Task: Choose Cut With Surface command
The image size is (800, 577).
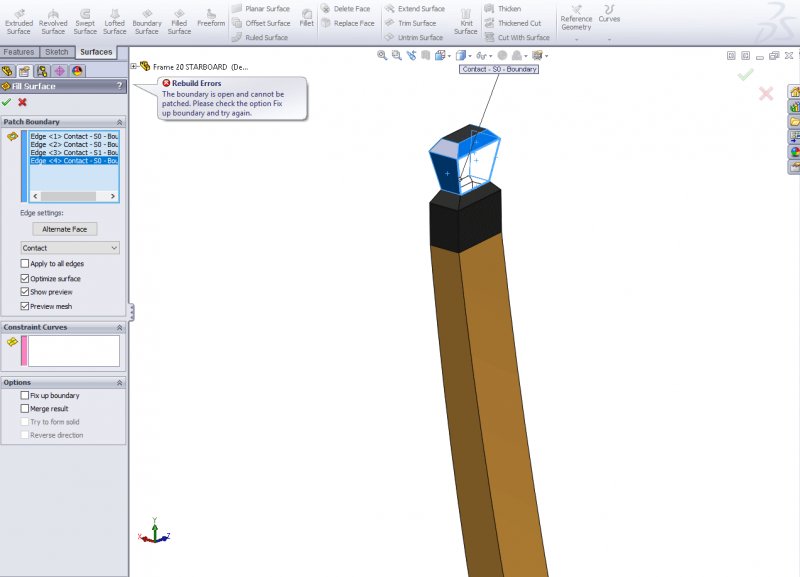Action: (x=517, y=37)
